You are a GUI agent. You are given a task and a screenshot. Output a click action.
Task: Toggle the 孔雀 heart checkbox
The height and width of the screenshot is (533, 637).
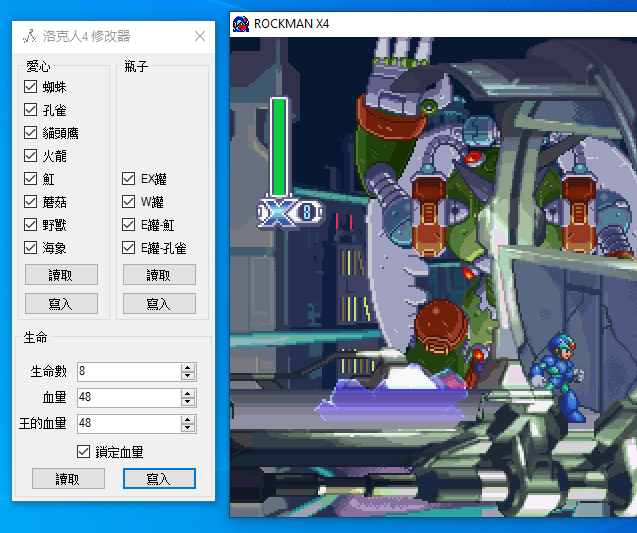tap(30, 110)
